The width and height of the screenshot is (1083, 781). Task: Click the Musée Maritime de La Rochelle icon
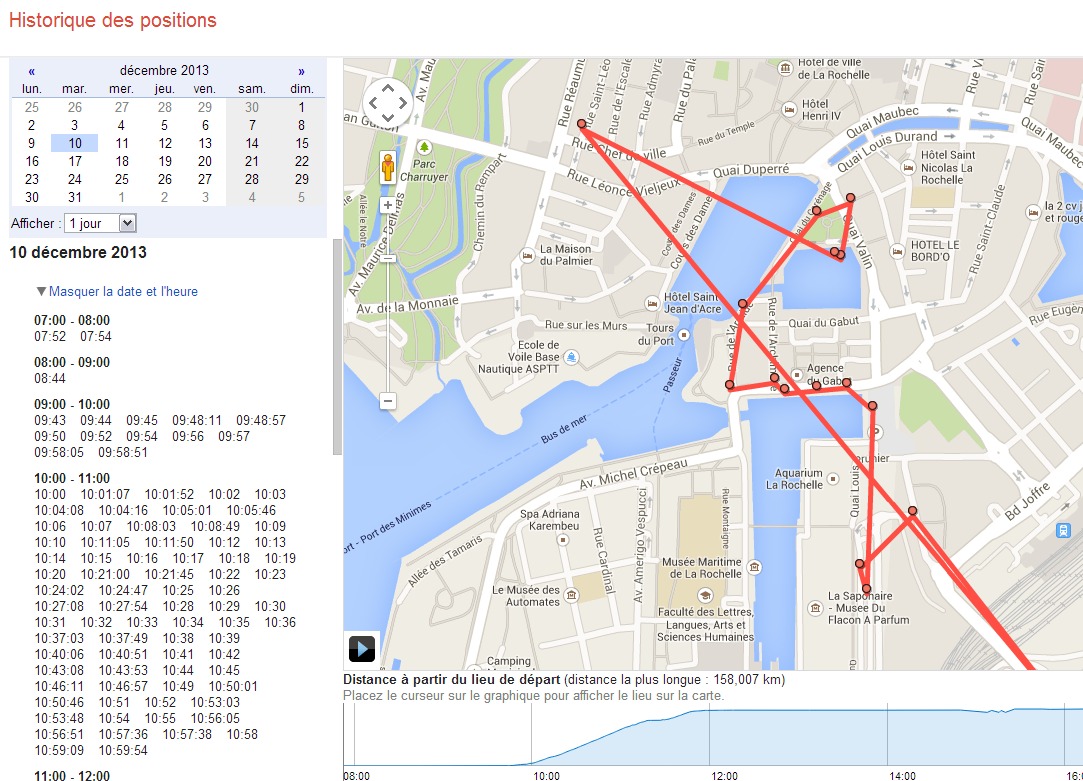tap(755, 568)
